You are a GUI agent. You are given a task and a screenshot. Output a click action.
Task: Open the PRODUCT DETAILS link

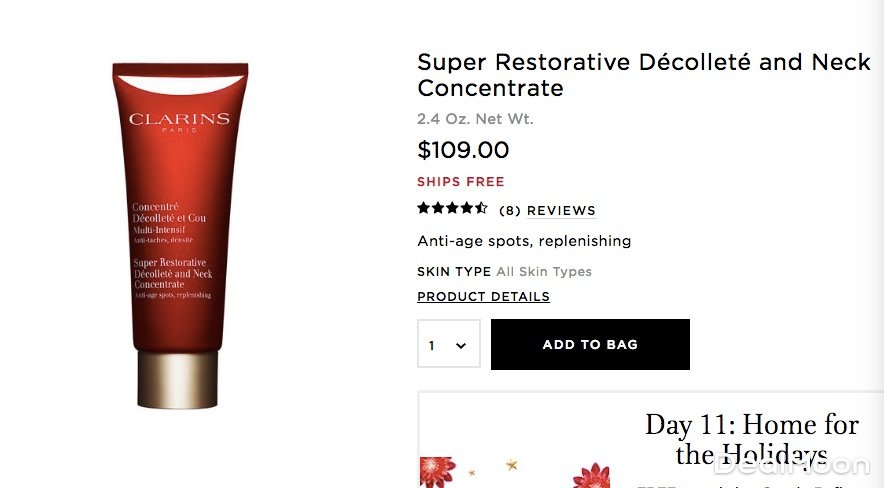pyautogui.click(x=483, y=296)
